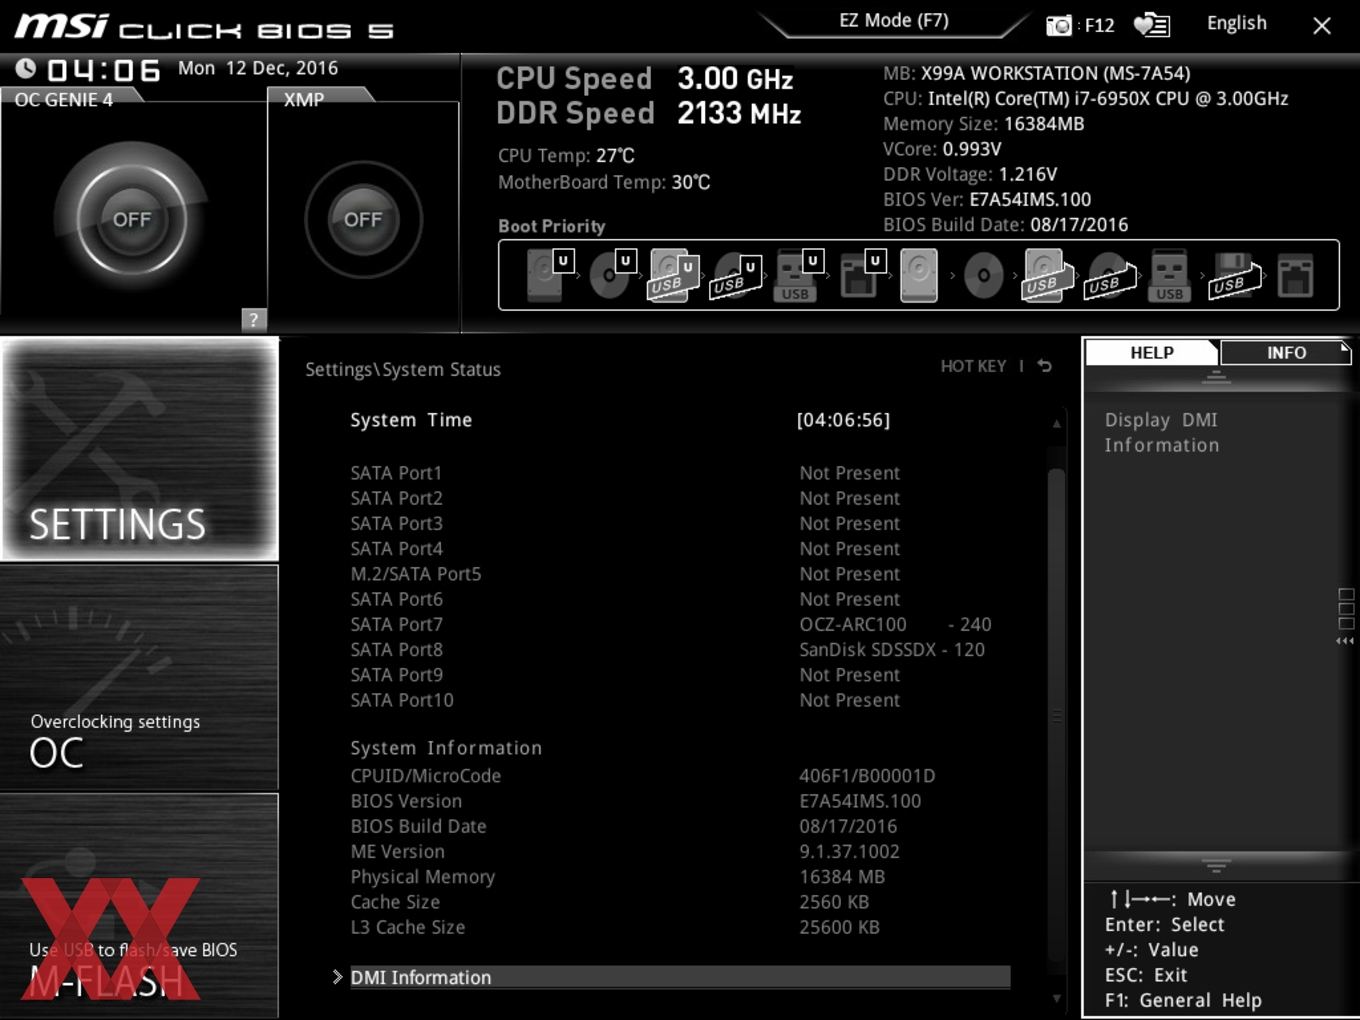The image size is (1360, 1020).
Task: Go back using the return arrow icon
Action: click(1045, 366)
